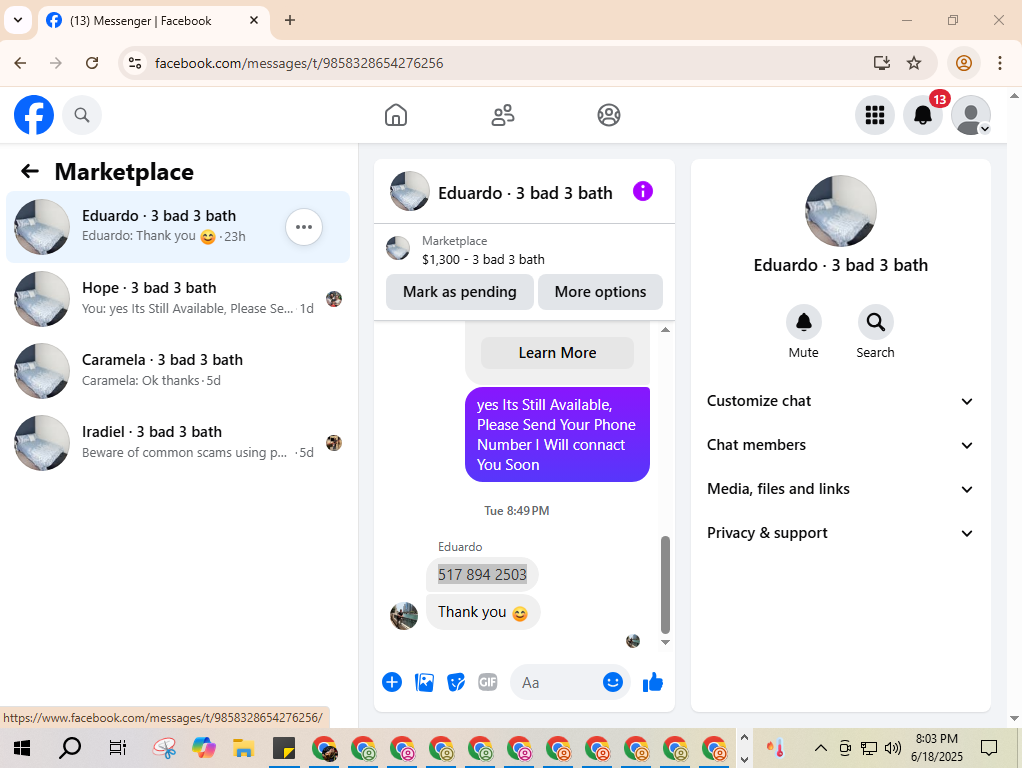Image resolution: width=1022 pixels, height=768 pixels.
Task: Switch to the Messenger | Facebook tab
Action: click(x=140, y=21)
